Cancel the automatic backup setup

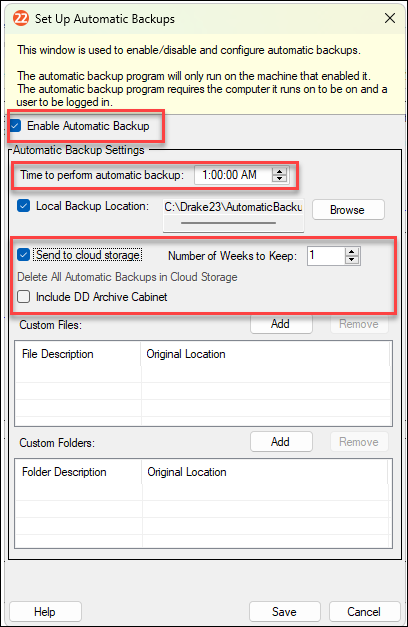click(x=364, y=612)
